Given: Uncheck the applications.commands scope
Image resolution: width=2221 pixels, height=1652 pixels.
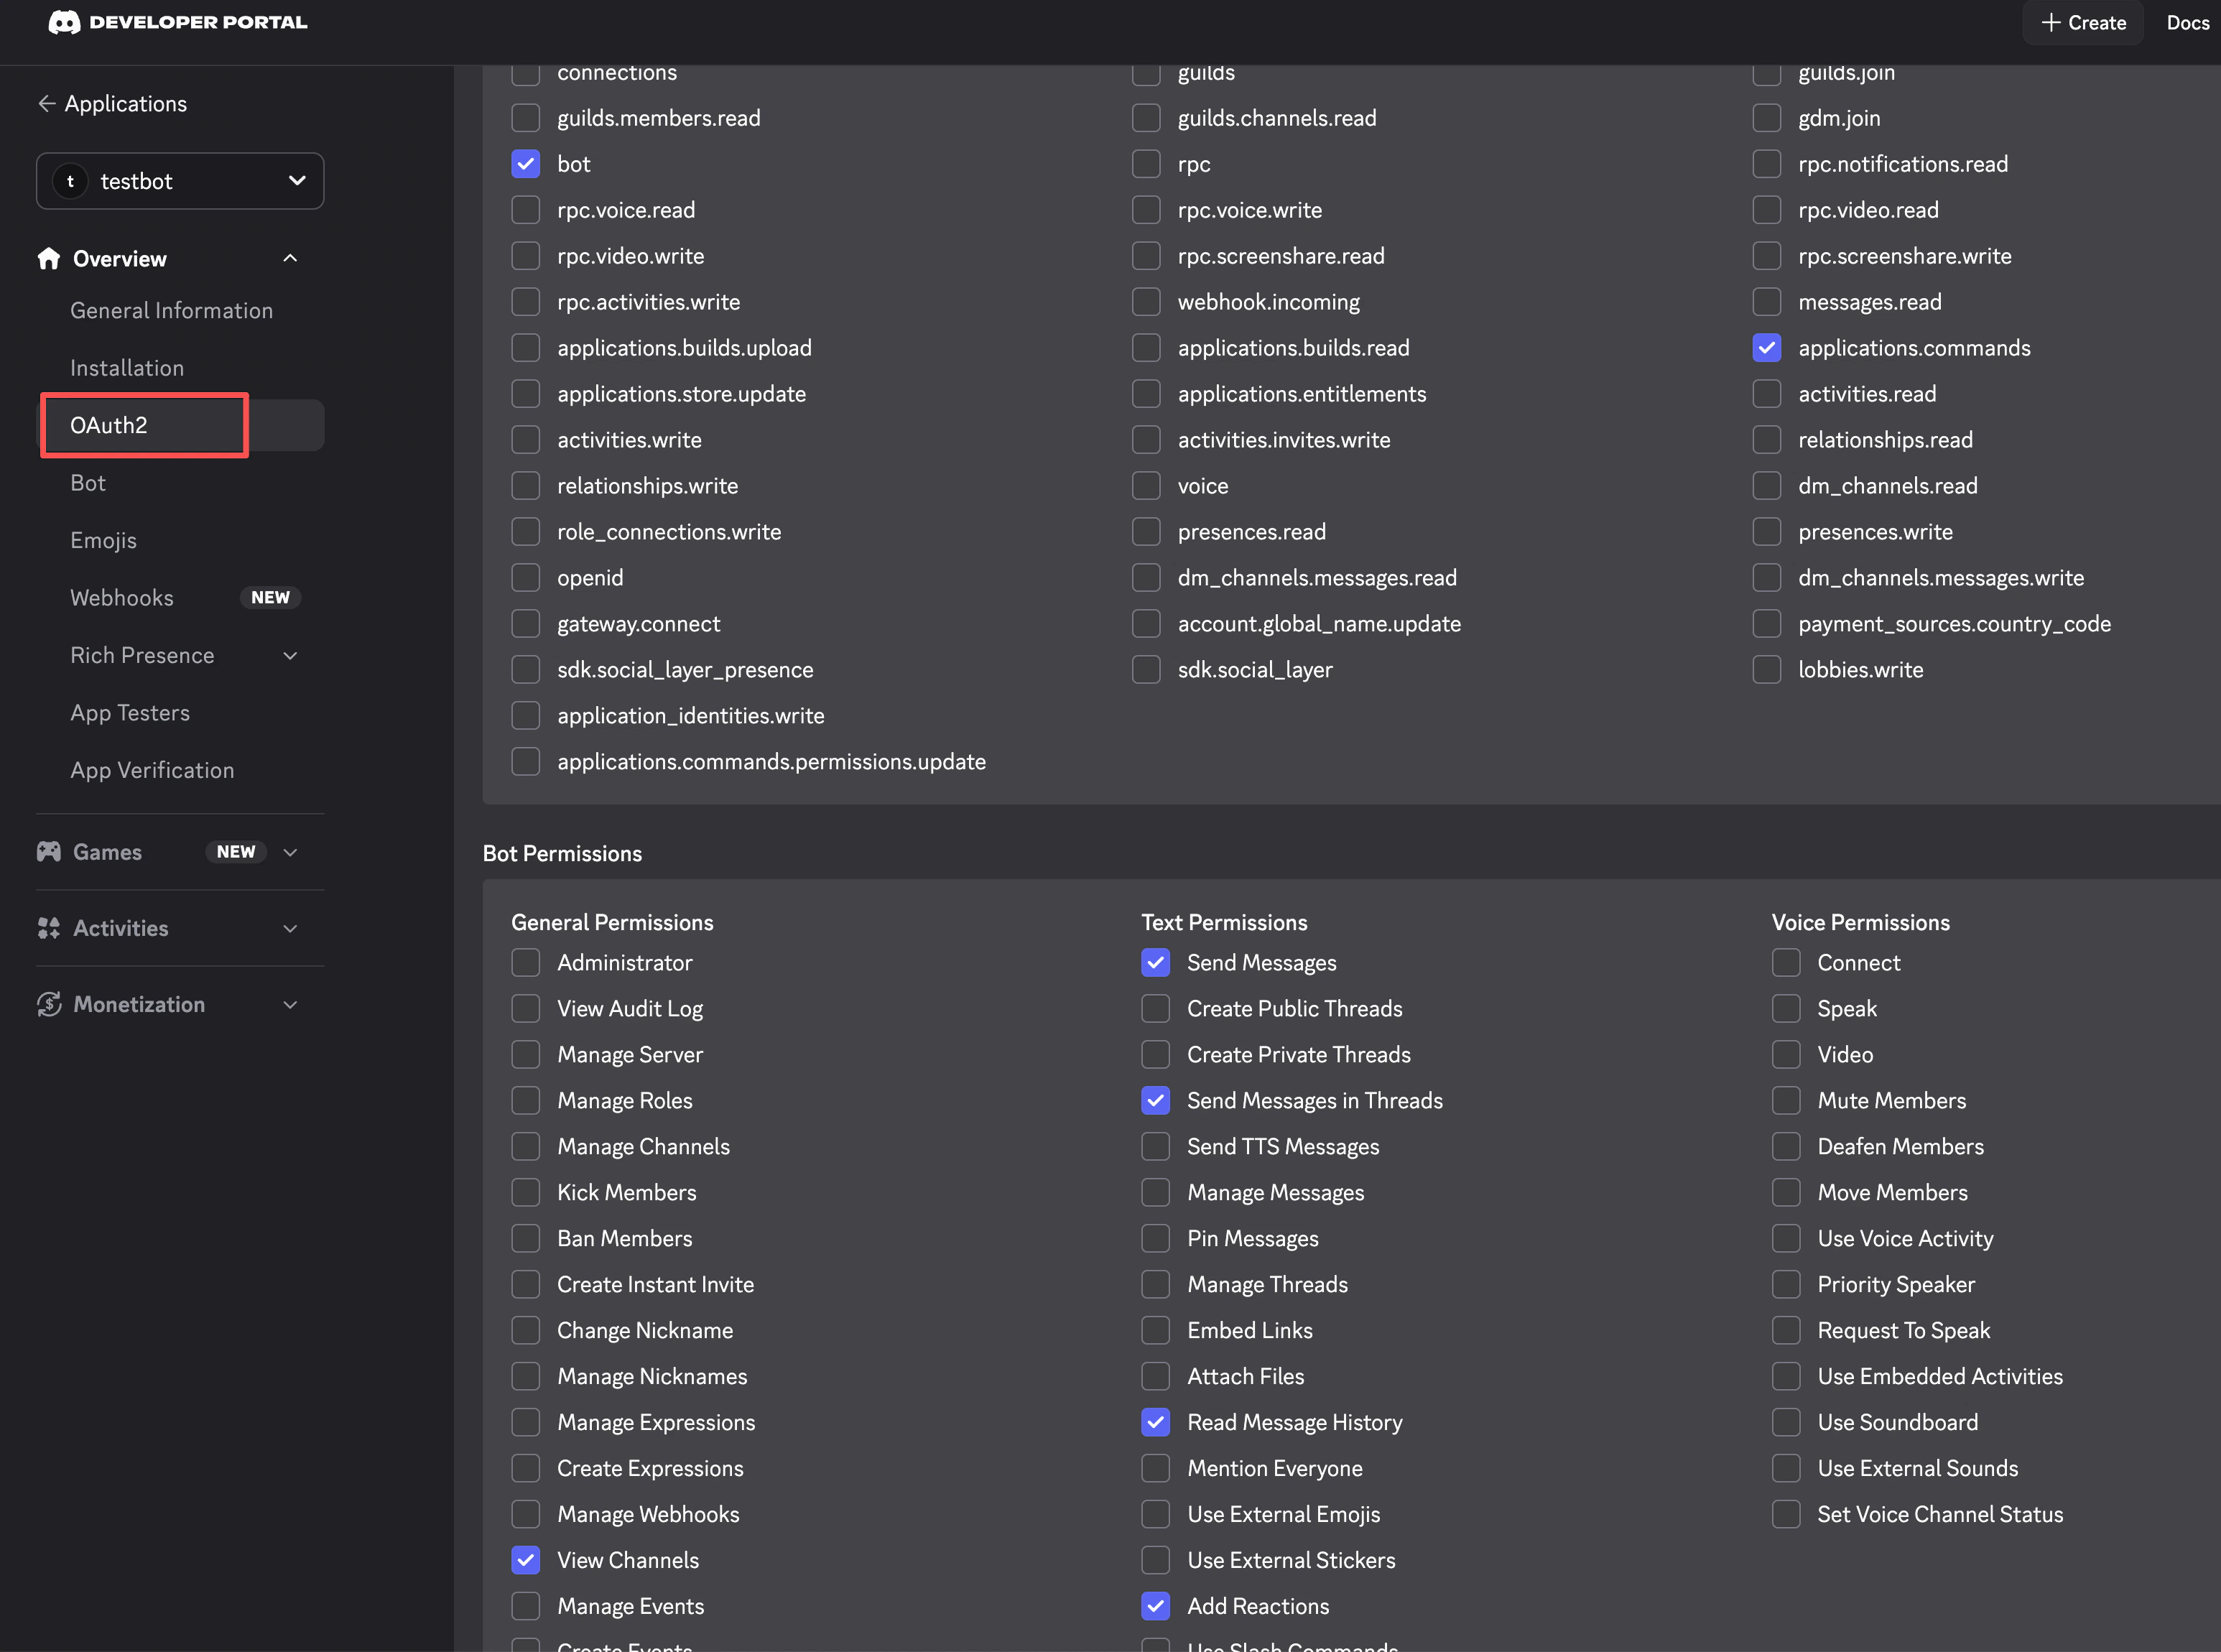Looking at the screenshot, I should pos(1767,348).
